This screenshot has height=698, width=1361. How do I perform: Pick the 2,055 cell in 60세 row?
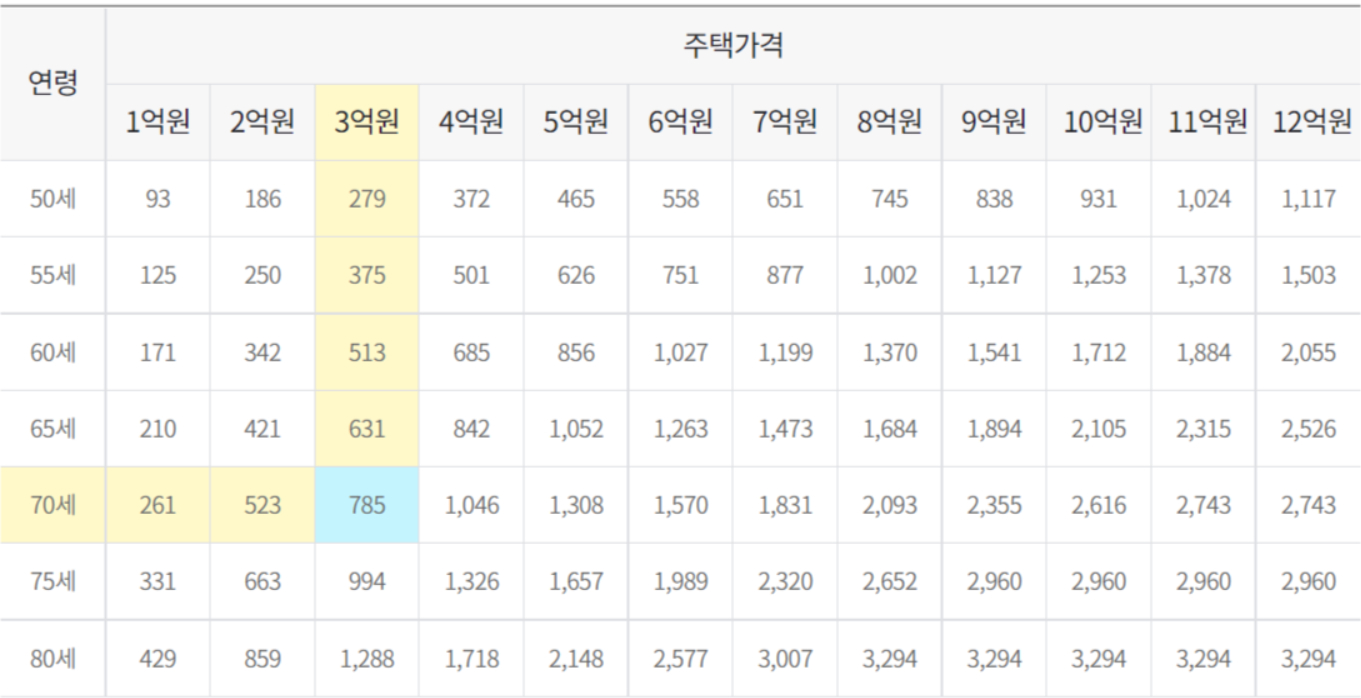1309,352
